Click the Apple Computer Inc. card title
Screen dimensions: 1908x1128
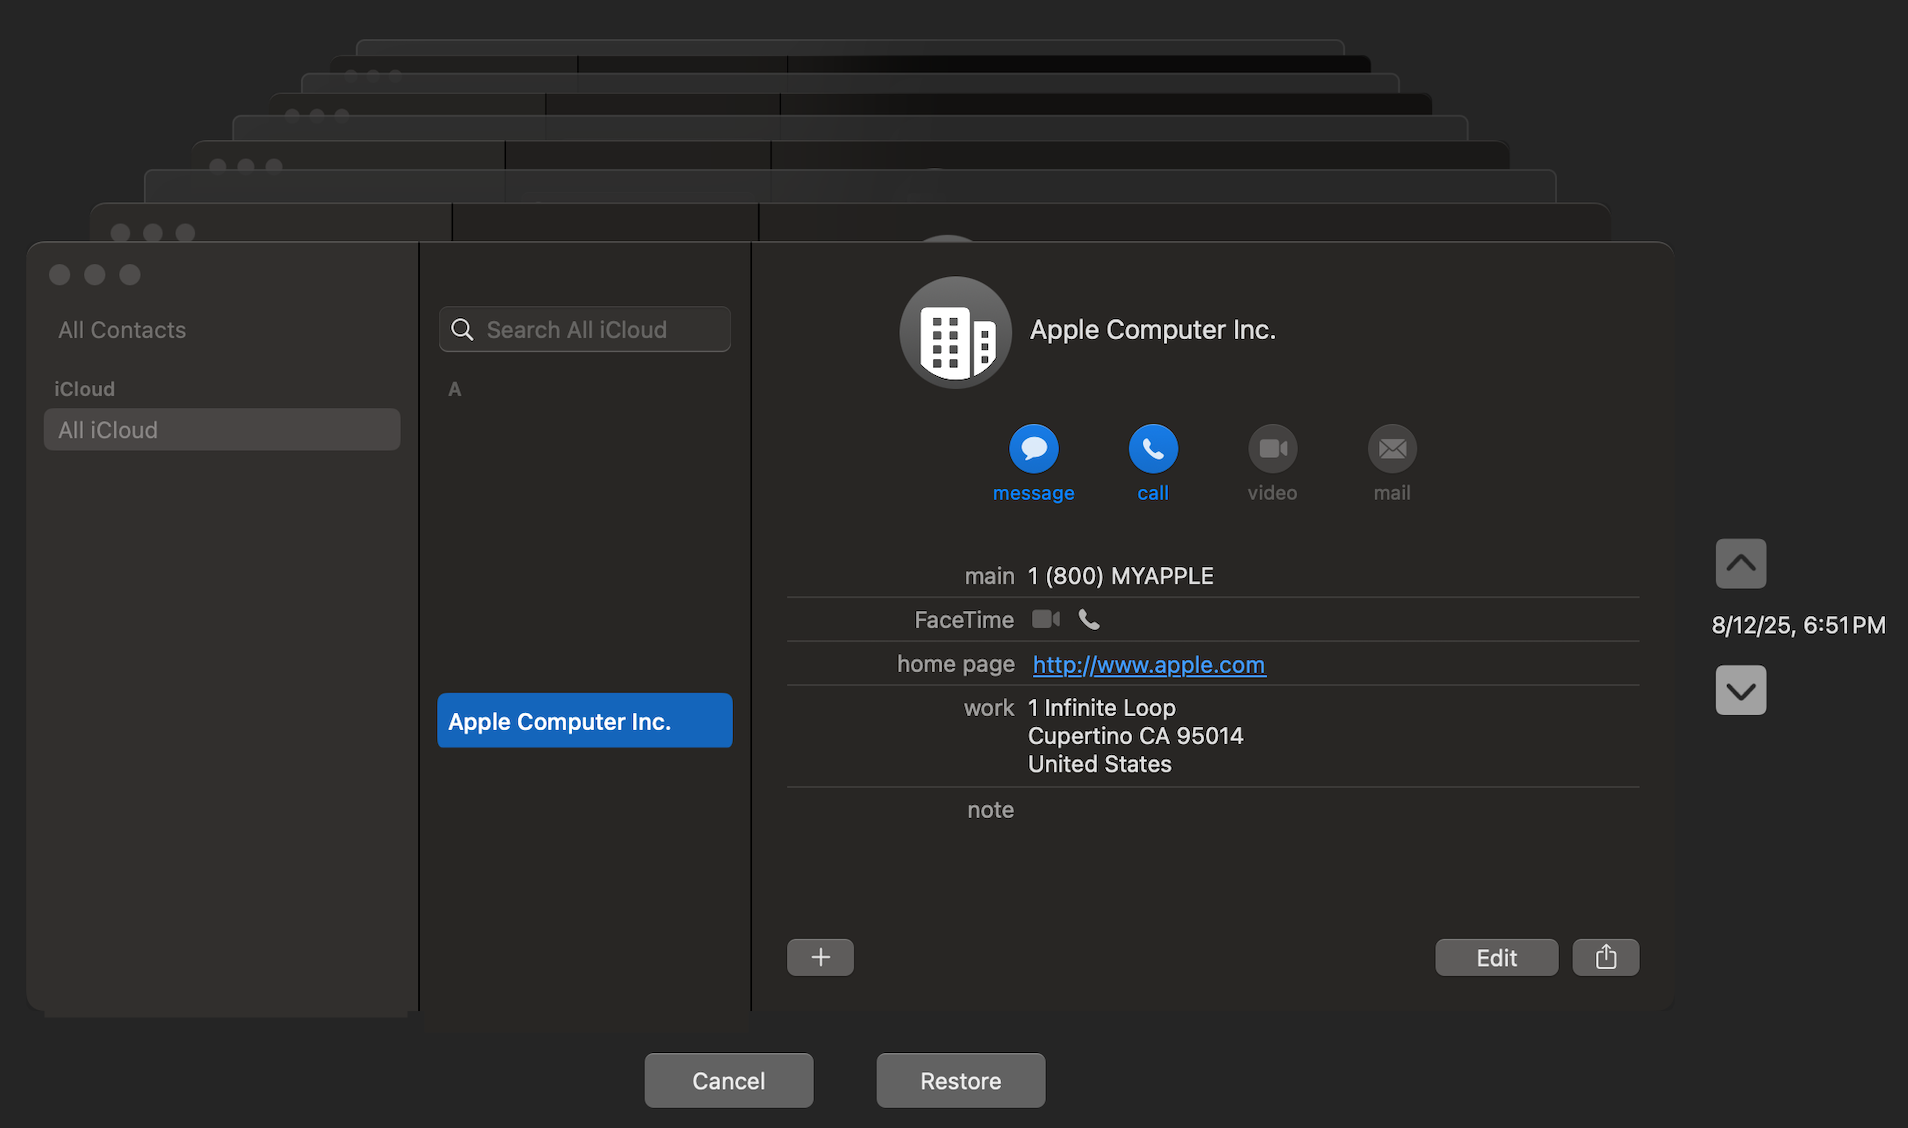[x=1153, y=330]
